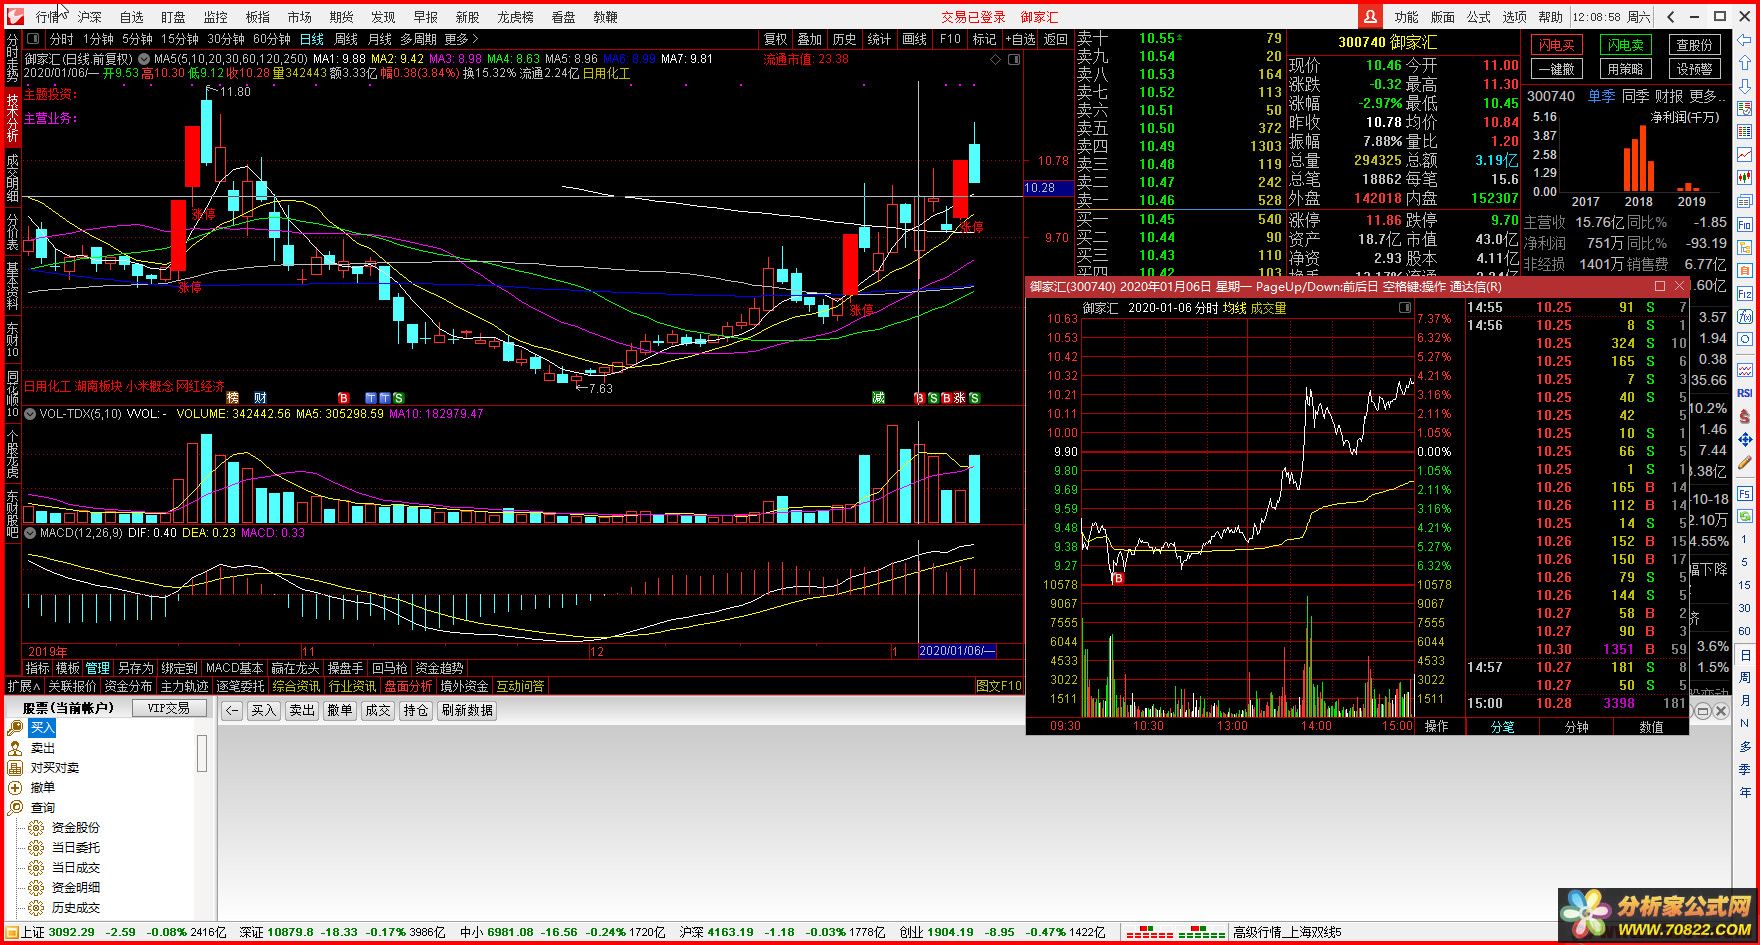Click the person icon beside 卖出
Image resolution: width=1760 pixels, height=945 pixels.
point(15,748)
